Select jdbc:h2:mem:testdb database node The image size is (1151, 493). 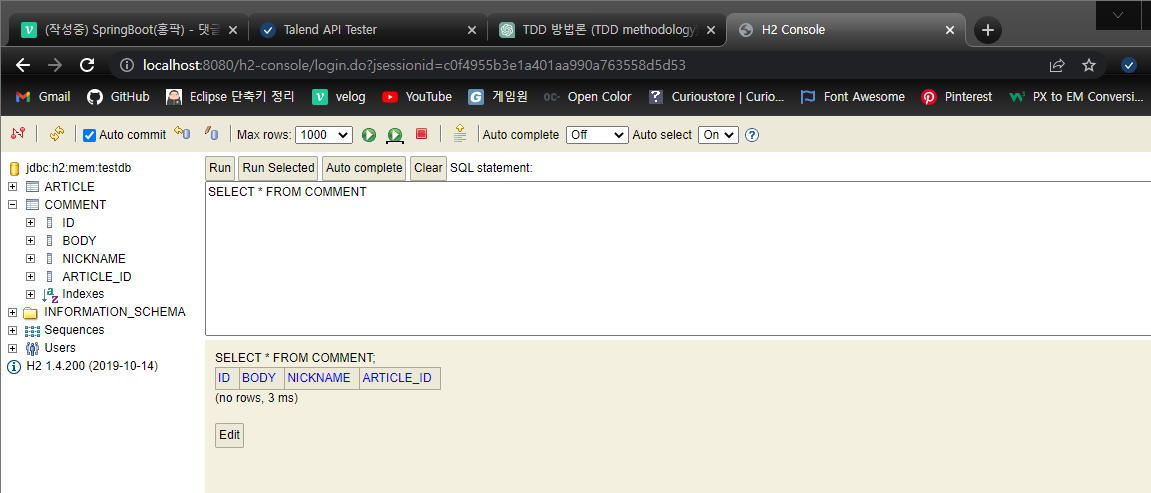click(79, 168)
